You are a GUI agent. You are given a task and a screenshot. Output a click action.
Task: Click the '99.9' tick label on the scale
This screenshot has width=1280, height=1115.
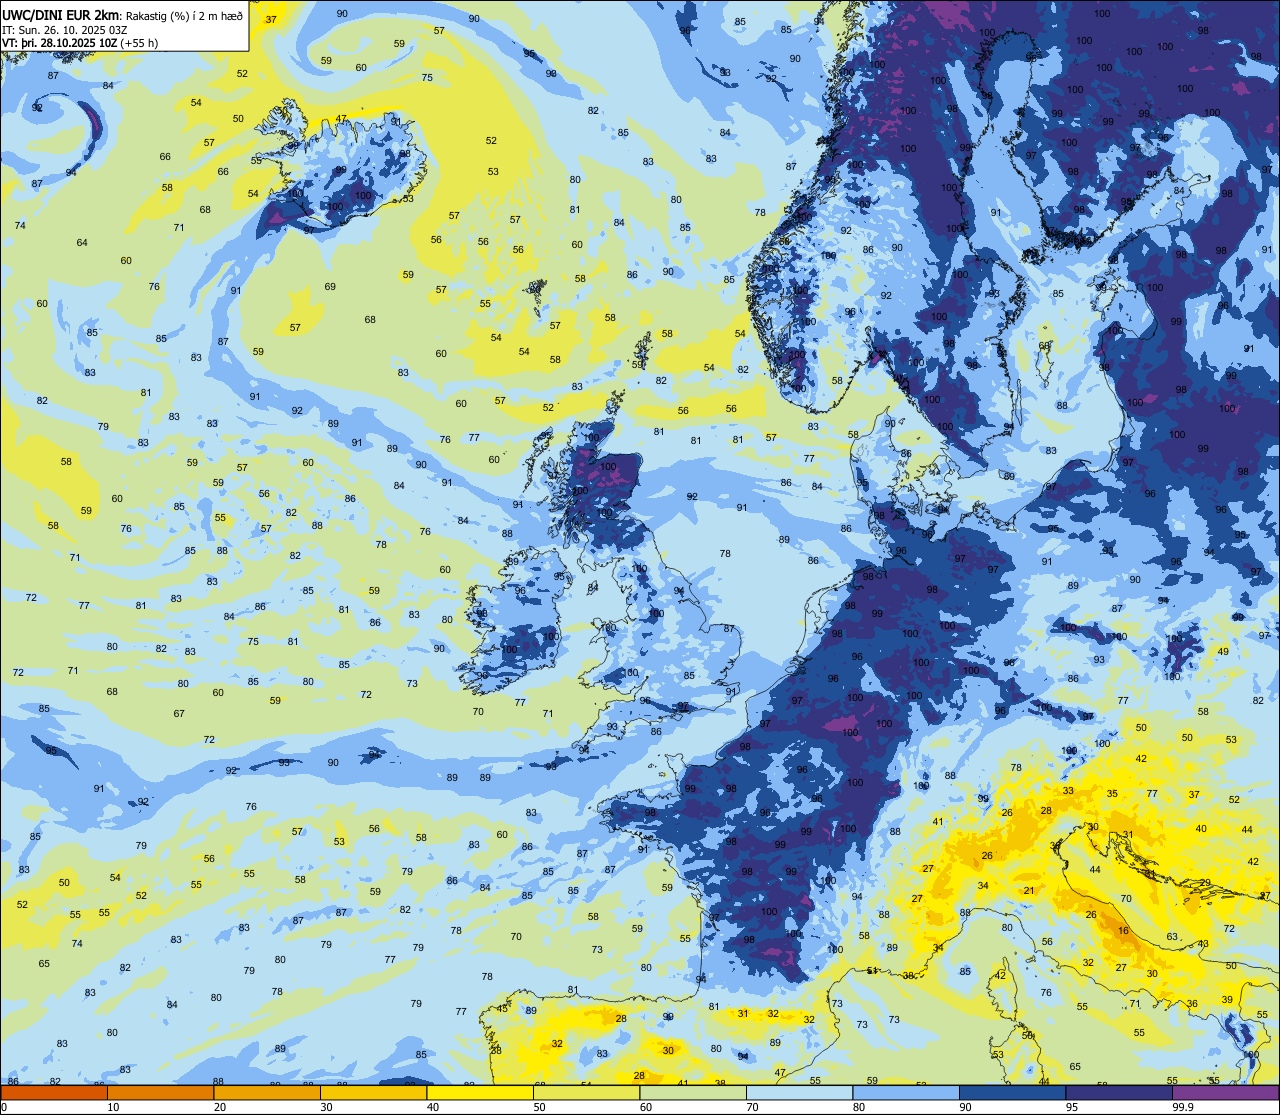point(1184,1107)
